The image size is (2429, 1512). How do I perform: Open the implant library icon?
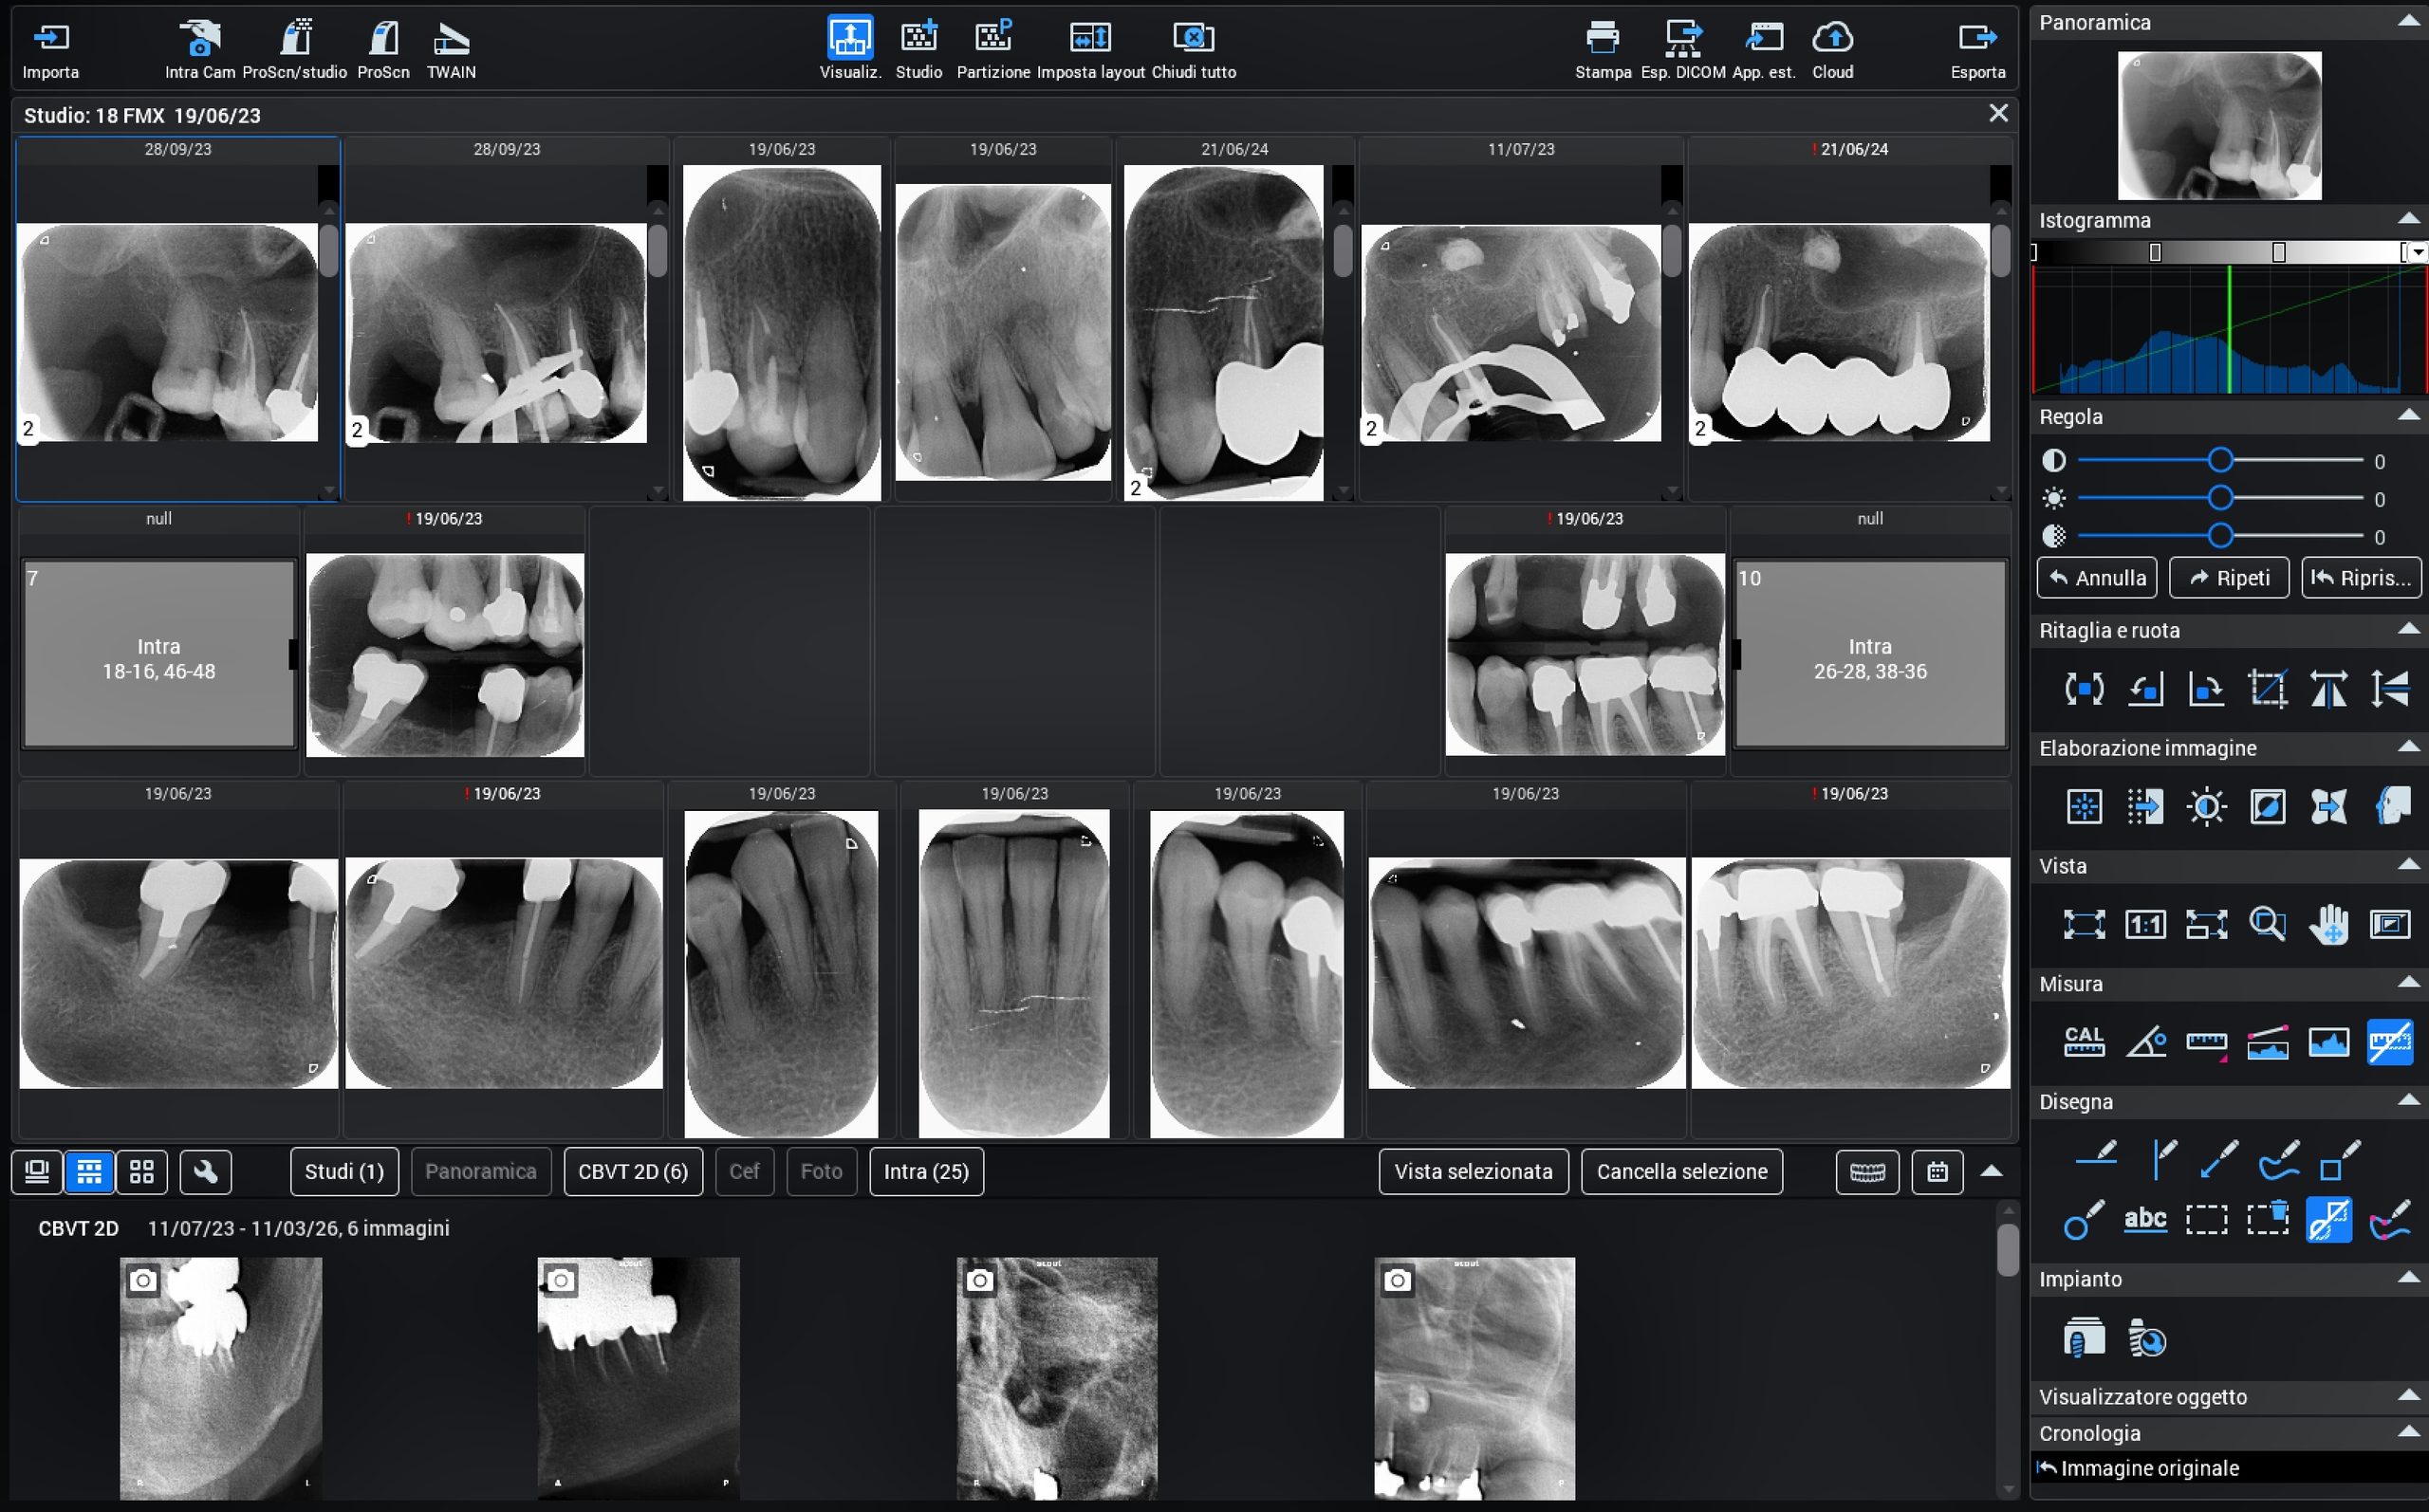(2084, 1338)
